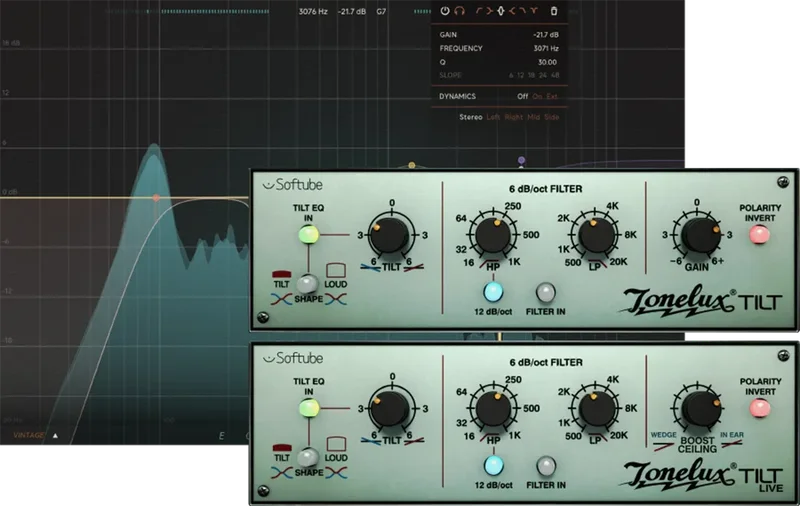The width and height of the screenshot is (800, 506).
Task: Click the LOUD shape icon on Tonelux Tilt
Action: tap(336, 270)
